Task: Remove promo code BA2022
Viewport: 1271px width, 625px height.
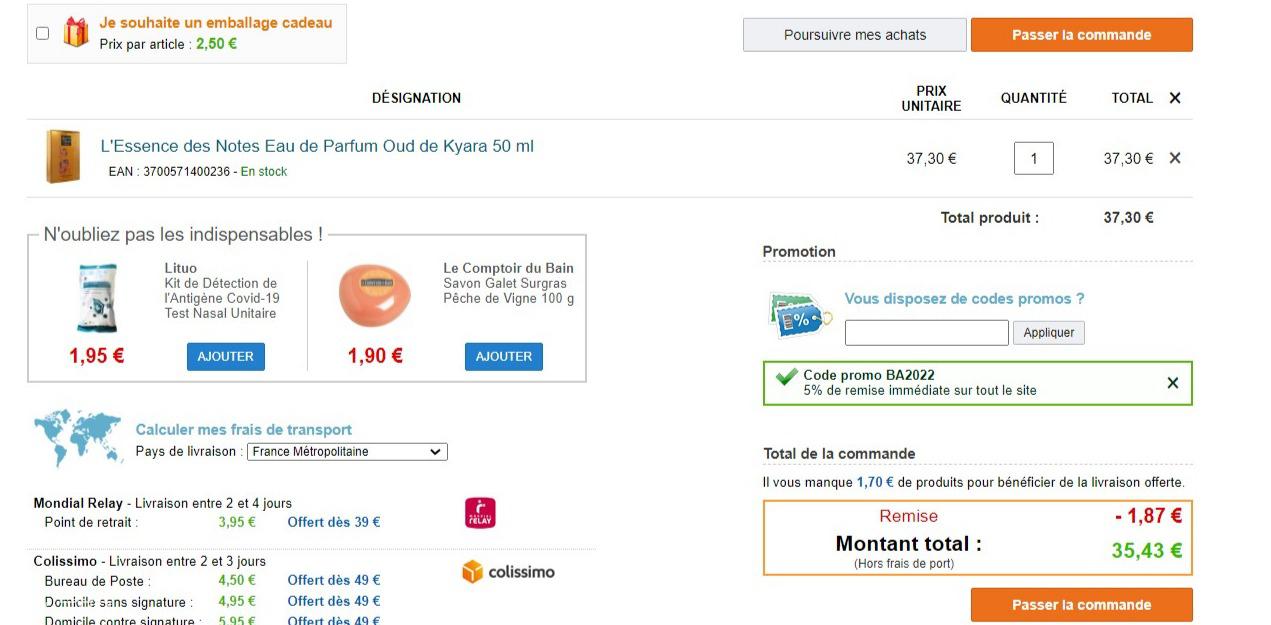Action: [1173, 383]
